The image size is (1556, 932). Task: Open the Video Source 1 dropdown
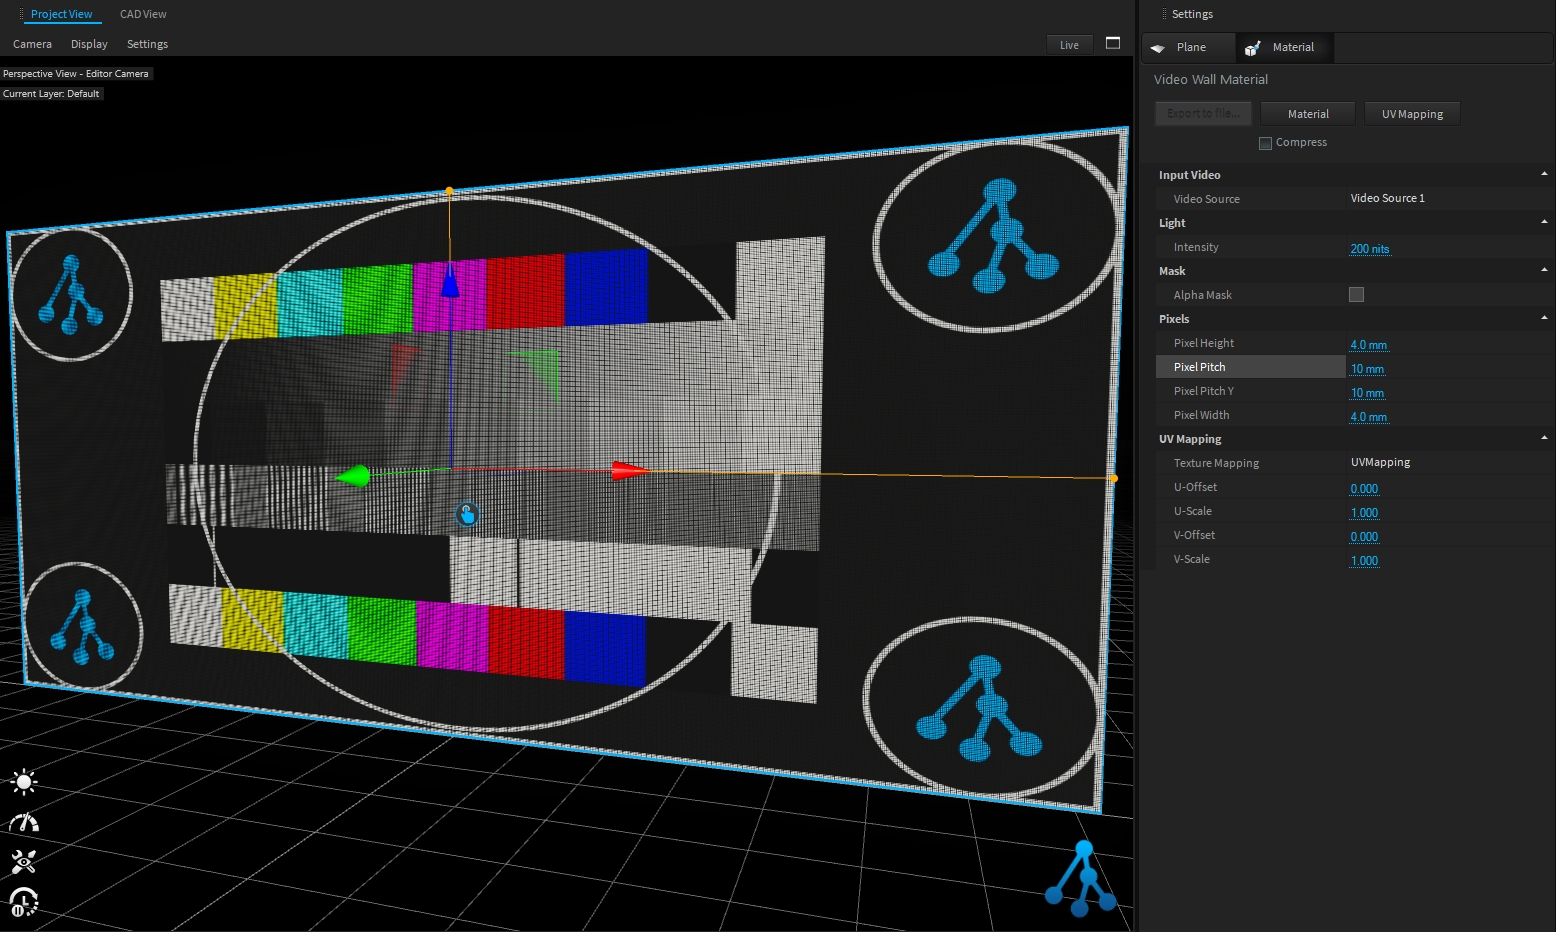click(1387, 199)
